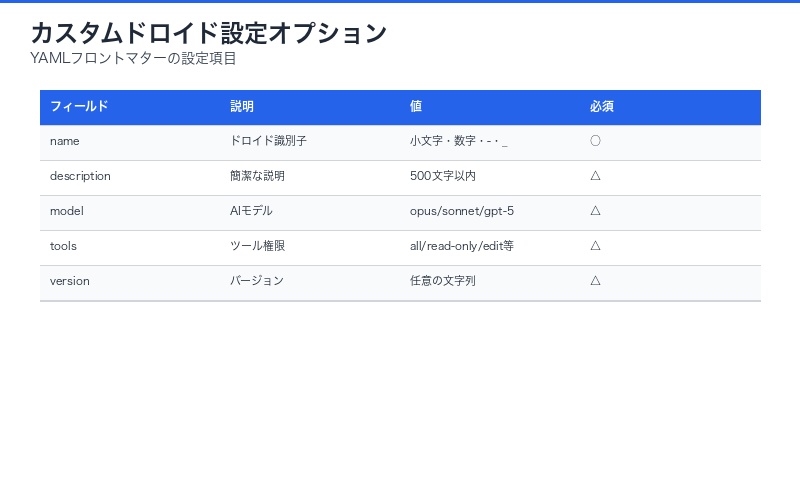Click the triangle symbol in the description row
The image size is (800, 500).
595,176
